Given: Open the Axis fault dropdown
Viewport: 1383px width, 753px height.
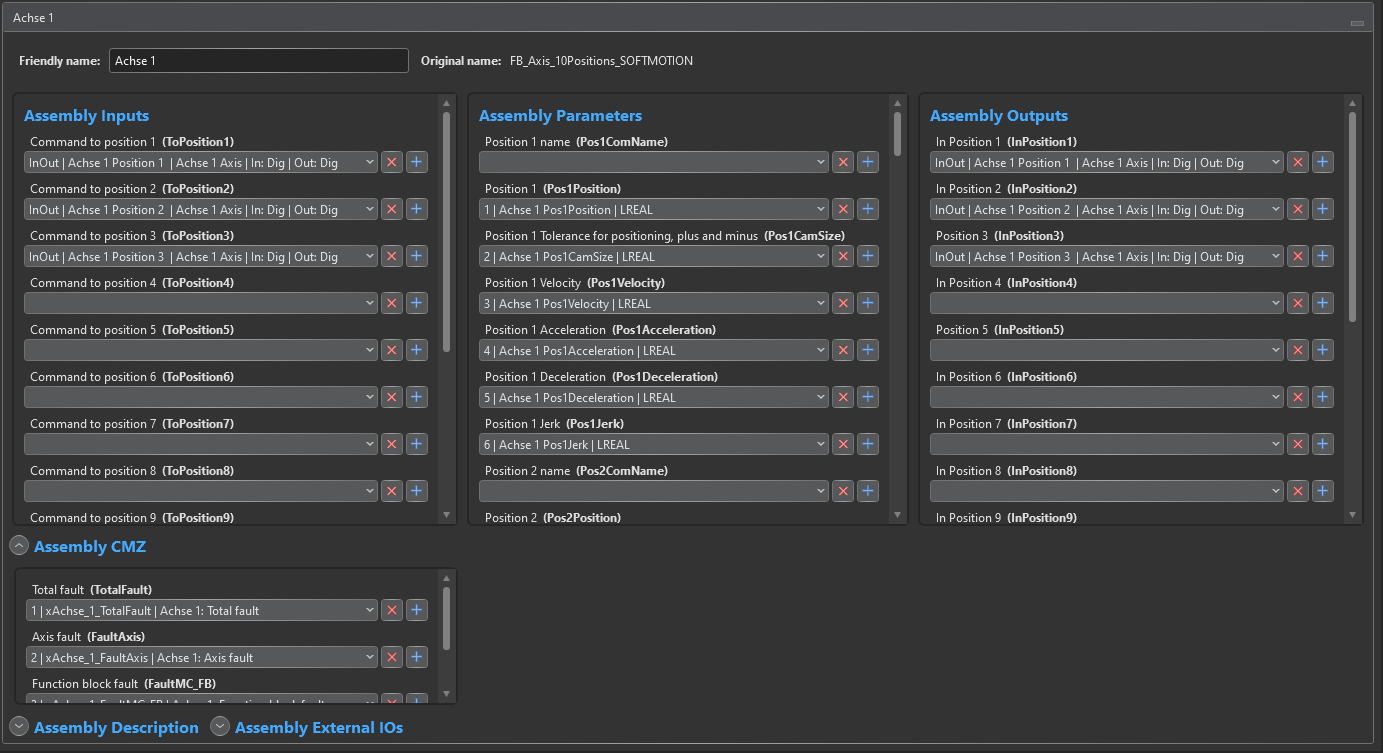Looking at the screenshot, I should pos(201,657).
